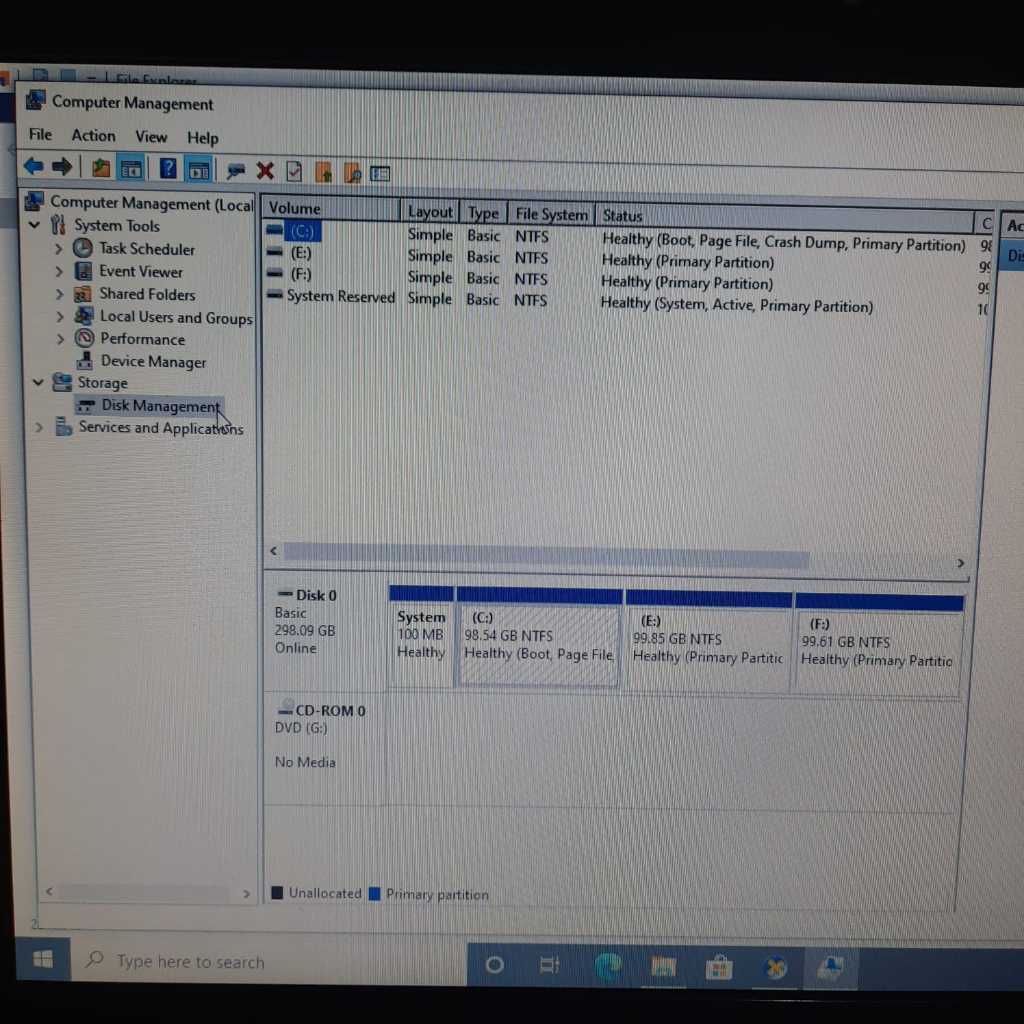Viewport: 1024px width, 1024px height.
Task: Open the Help menu
Action: pyautogui.click(x=202, y=138)
